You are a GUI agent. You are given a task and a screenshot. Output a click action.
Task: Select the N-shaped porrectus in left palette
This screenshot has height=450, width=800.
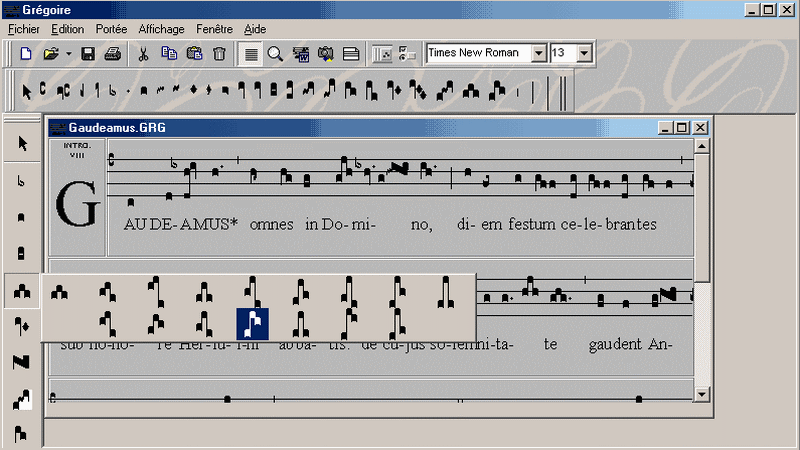[x=21, y=362]
